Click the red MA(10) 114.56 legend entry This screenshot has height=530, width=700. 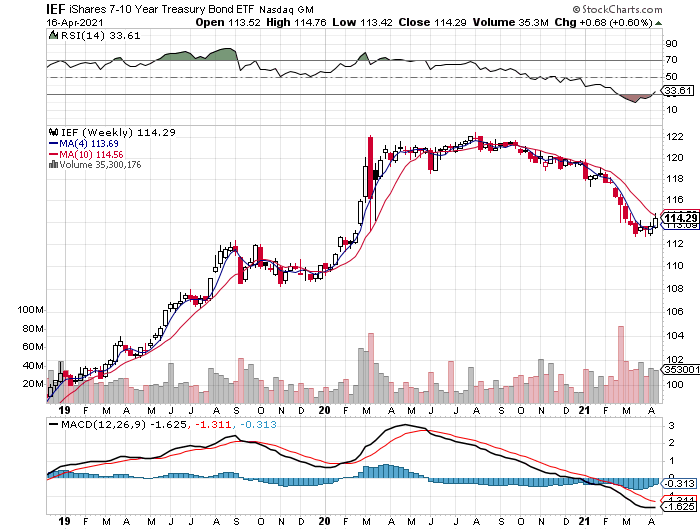pyautogui.click(x=86, y=154)
